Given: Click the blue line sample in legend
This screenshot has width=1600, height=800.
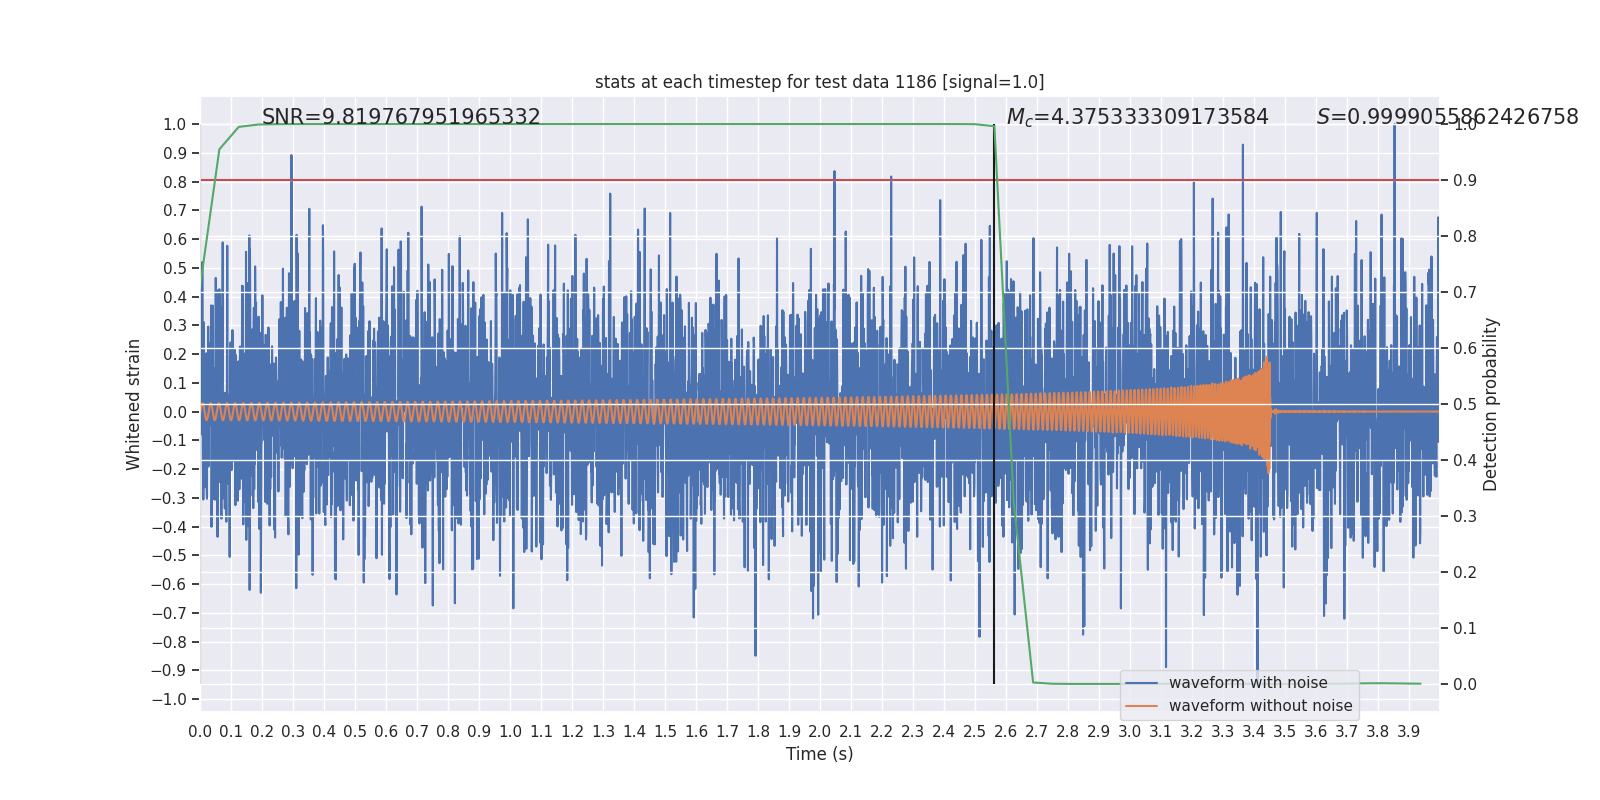Looking at the screenshot, I should click(x=1141, y=683).
